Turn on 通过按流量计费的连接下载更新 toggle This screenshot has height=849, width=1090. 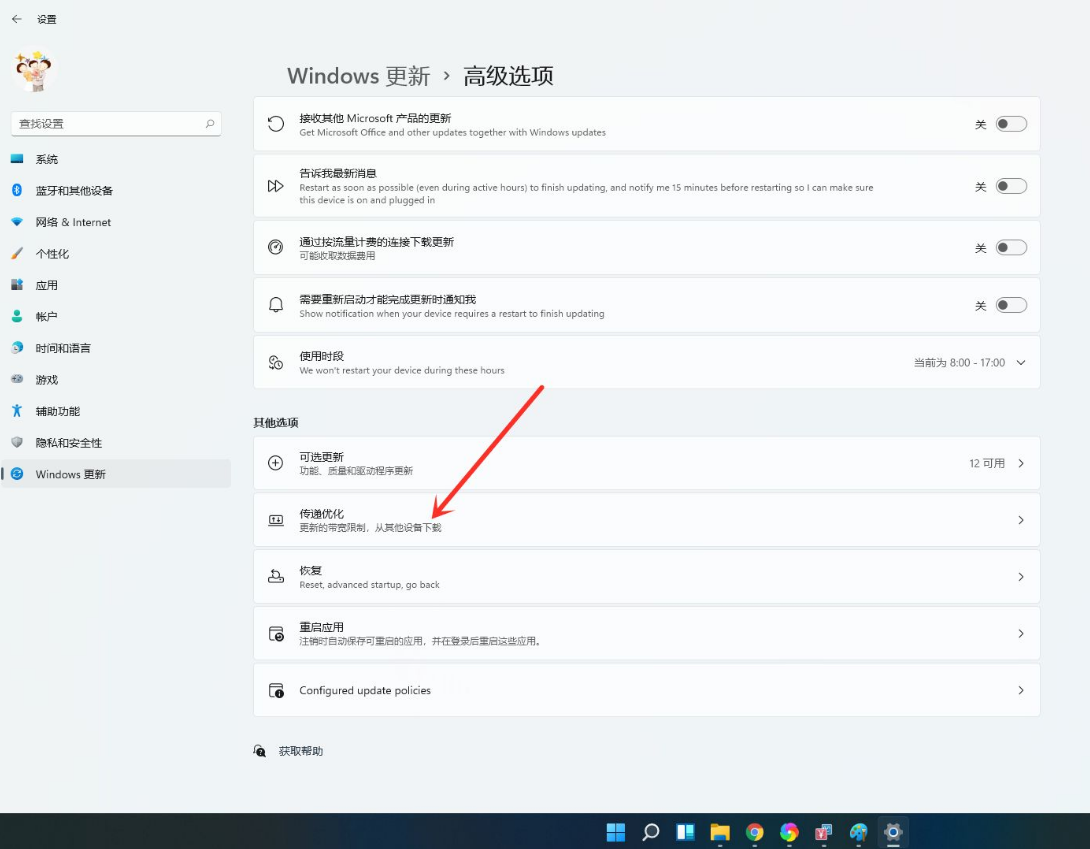tap(1011, 248)
